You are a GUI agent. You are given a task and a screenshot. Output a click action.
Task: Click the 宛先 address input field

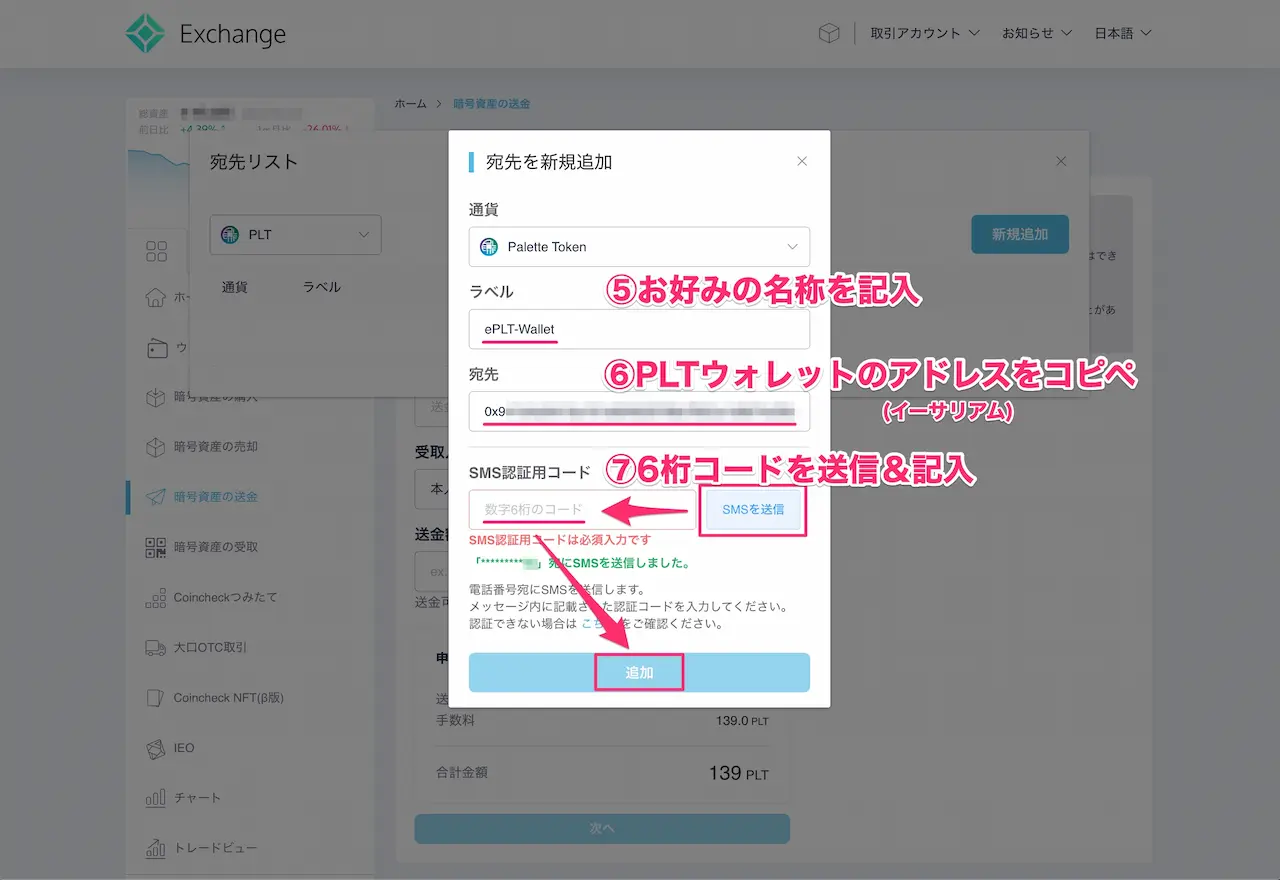coord(639,411)
